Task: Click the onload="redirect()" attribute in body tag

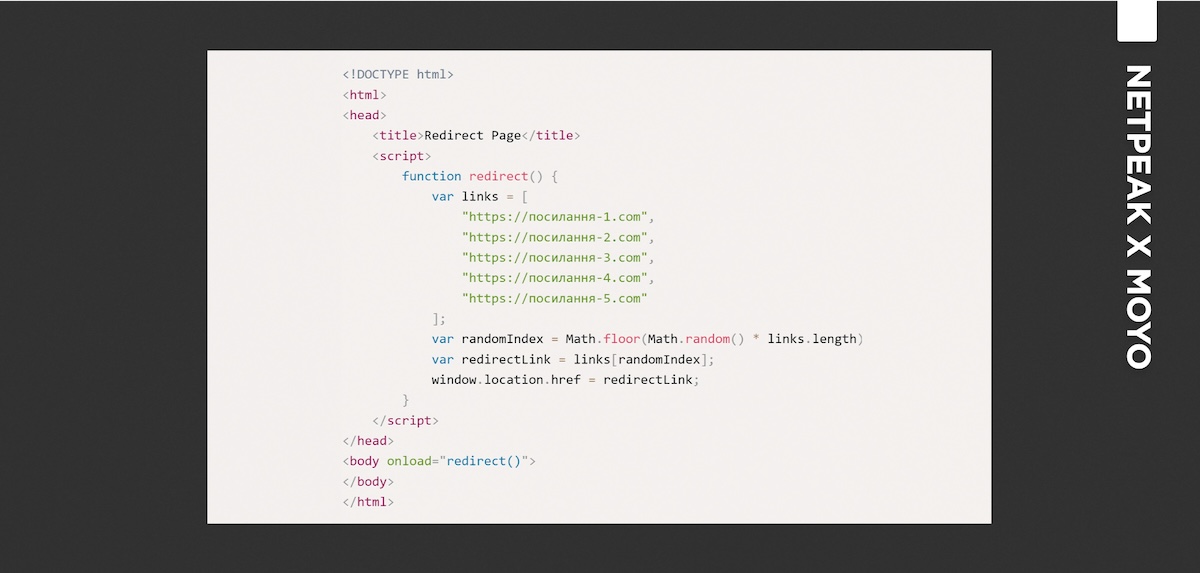Action: 461,461
